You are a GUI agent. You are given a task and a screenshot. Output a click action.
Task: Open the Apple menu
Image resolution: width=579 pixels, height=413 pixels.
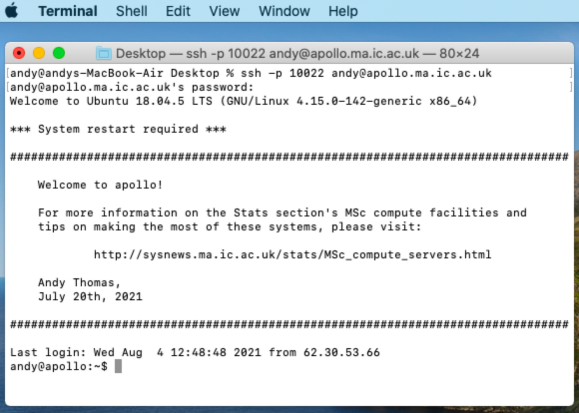(x=12, y=10)
